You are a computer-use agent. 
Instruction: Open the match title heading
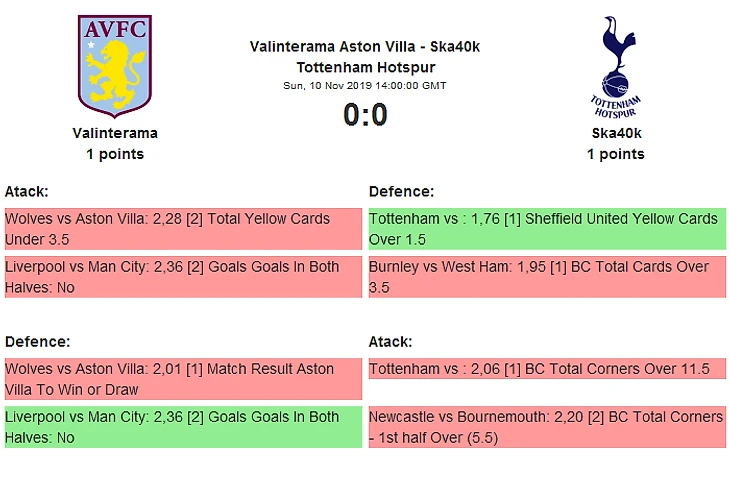[365, 57]
